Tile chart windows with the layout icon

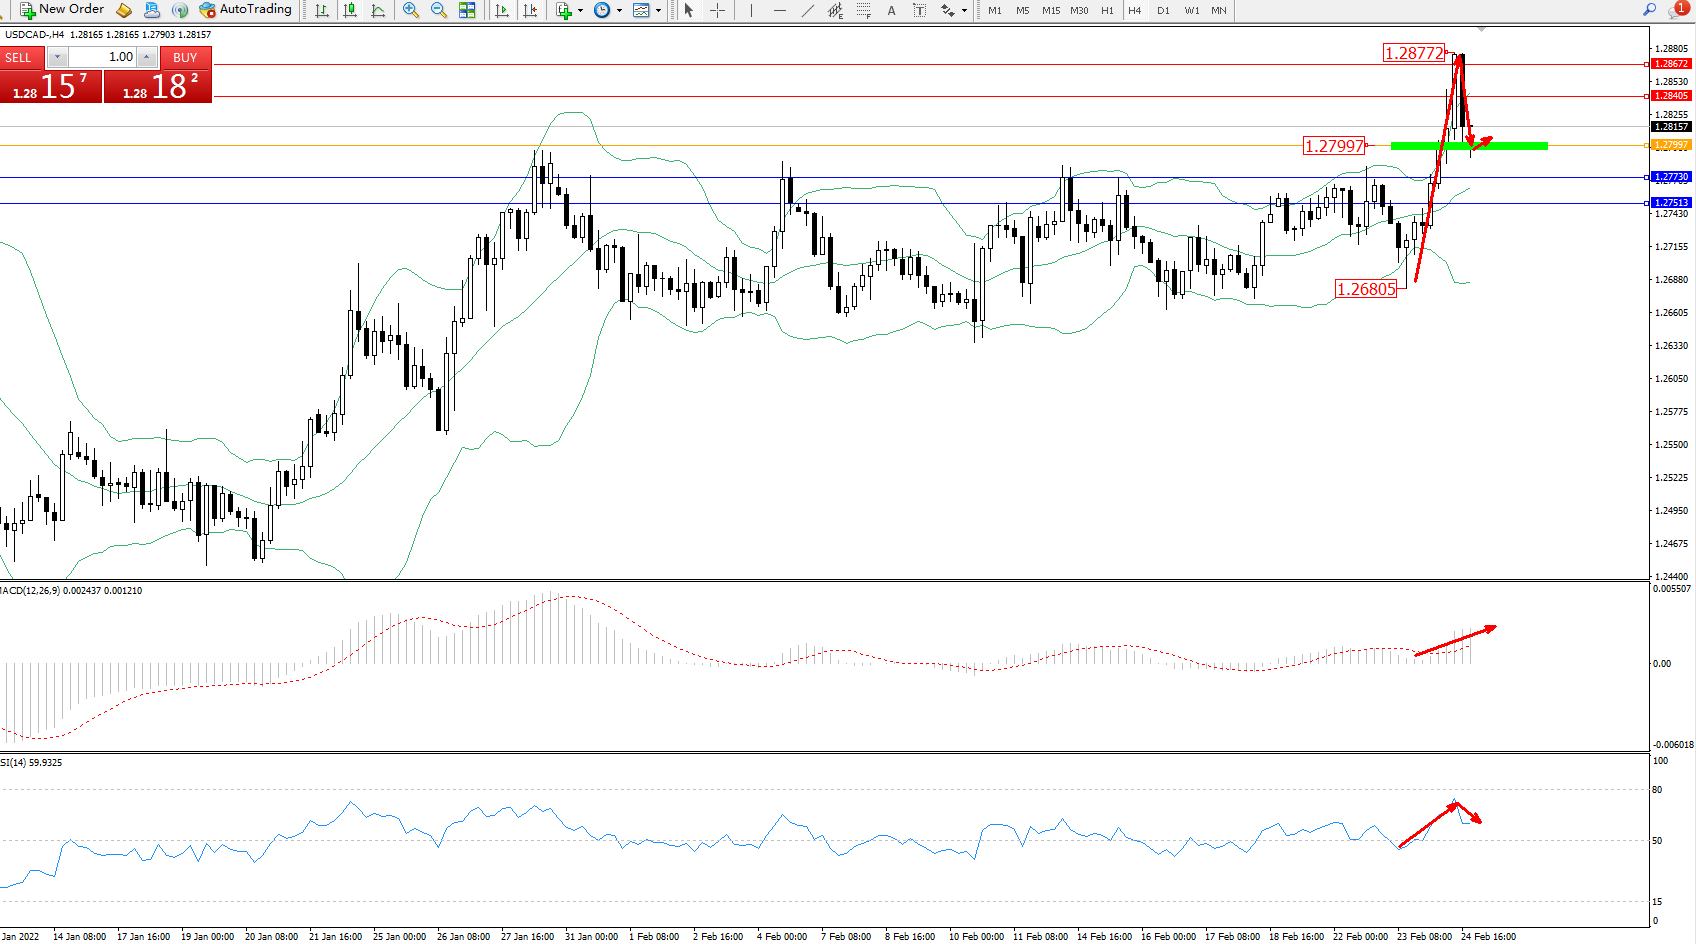[467, 10]
